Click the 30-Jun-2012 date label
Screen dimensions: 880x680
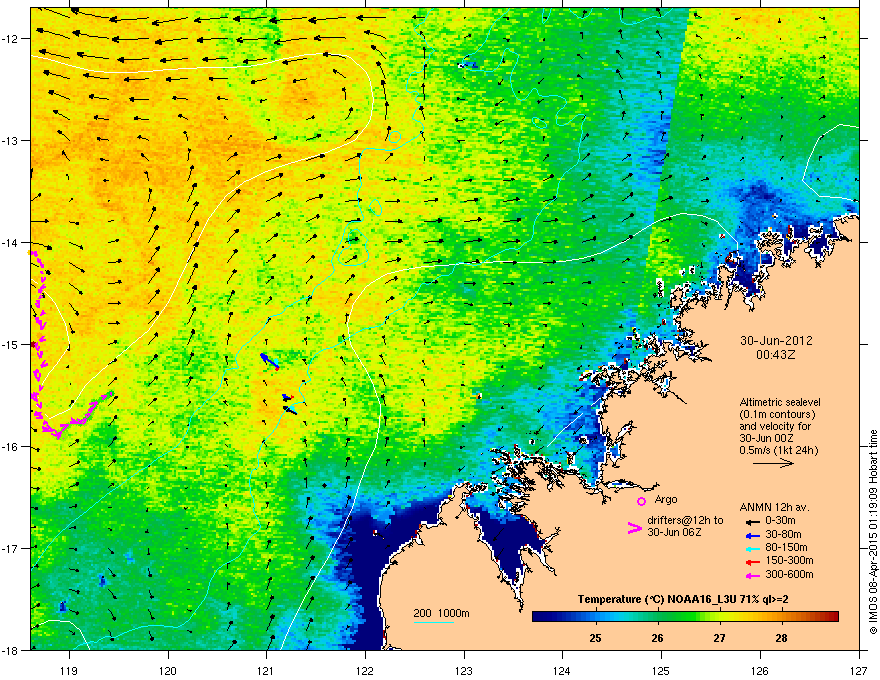point(776,341)
